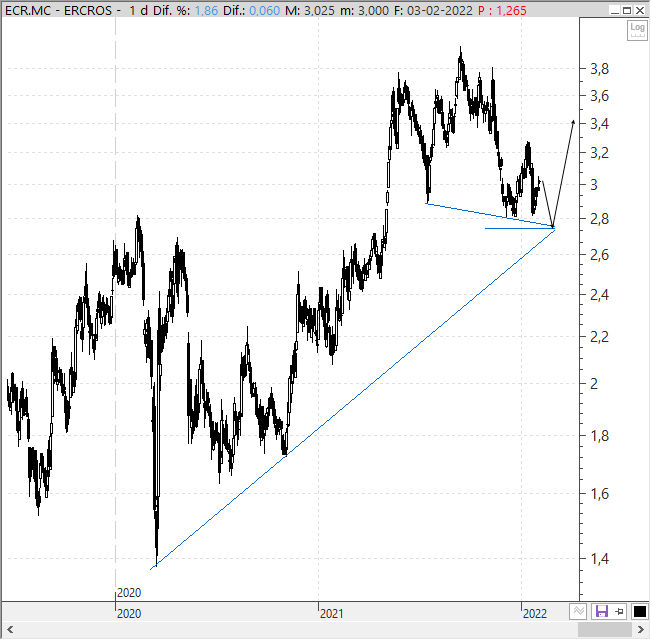The image size is (651, 640).
Task: Click the red P : 1,265 value
Action: pyautogui.click(x=502, y=10)
